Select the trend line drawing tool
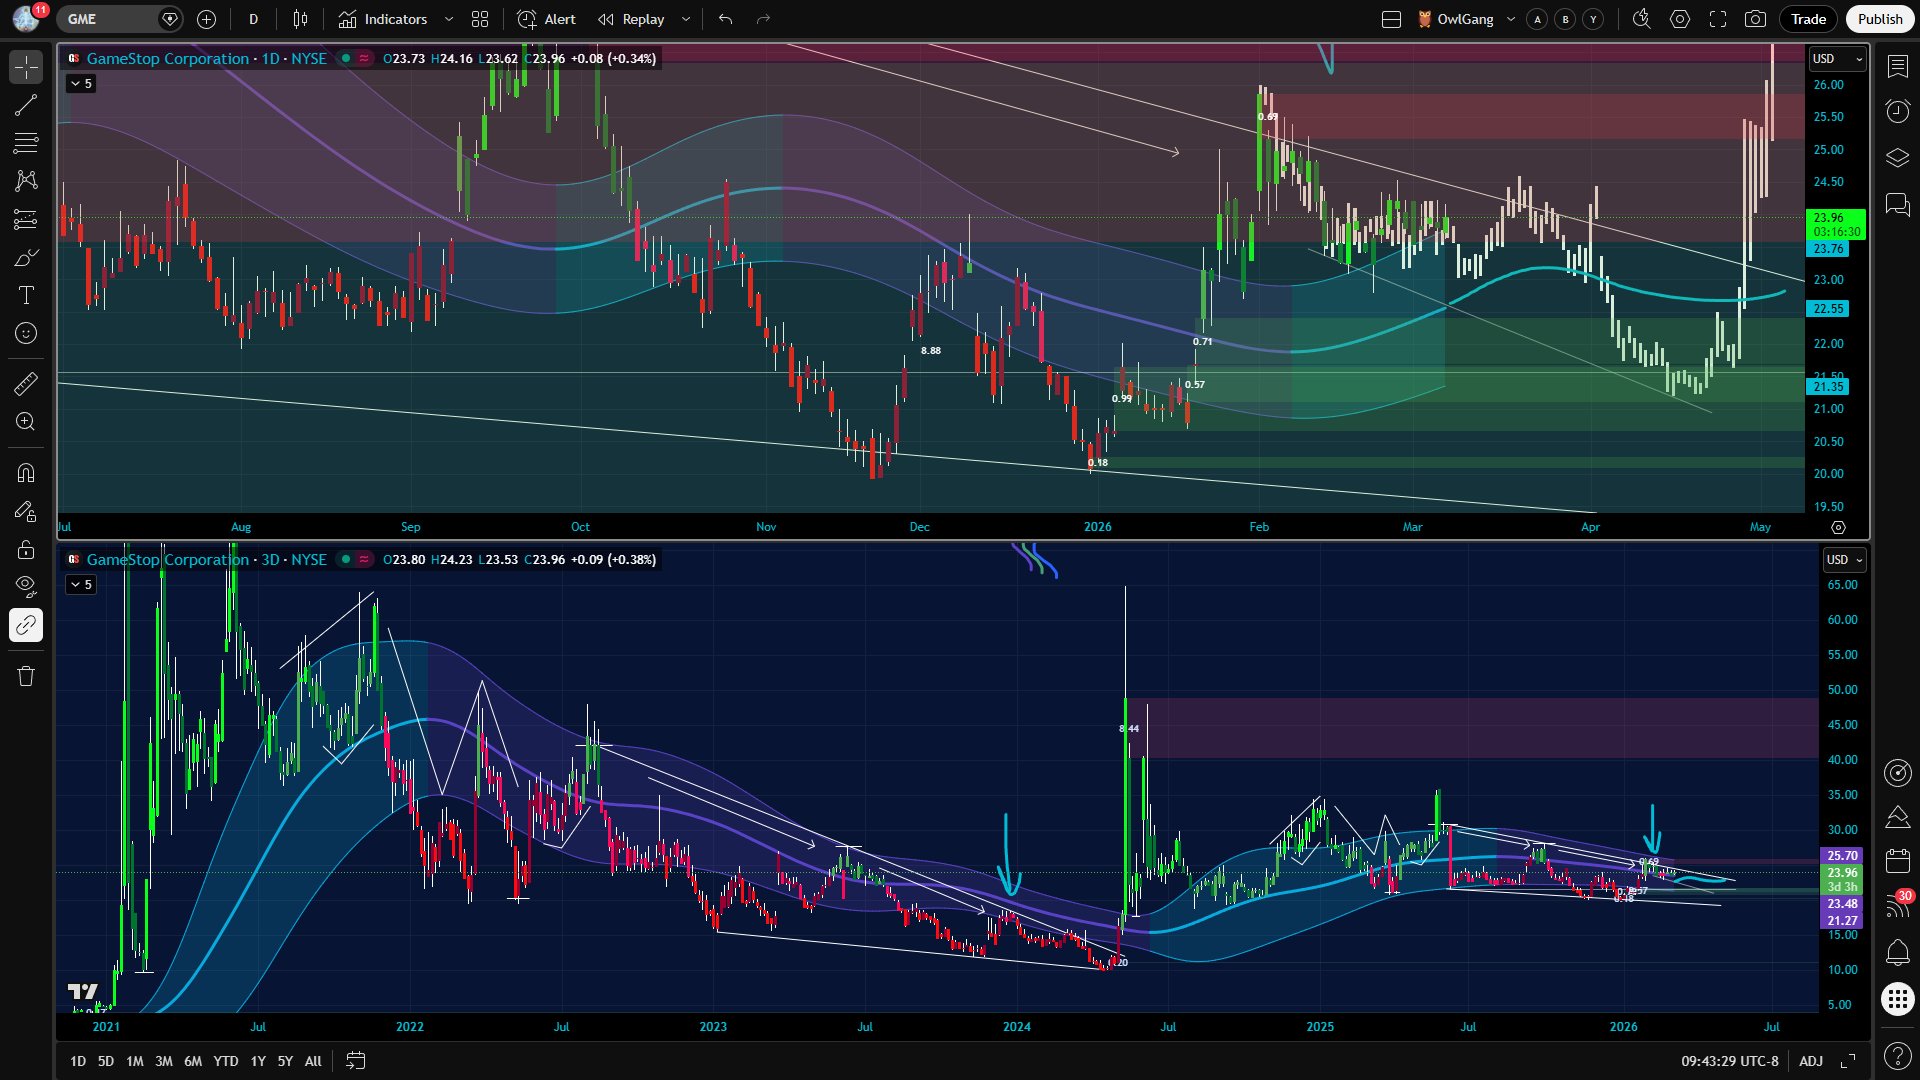 tap(26, 106)
